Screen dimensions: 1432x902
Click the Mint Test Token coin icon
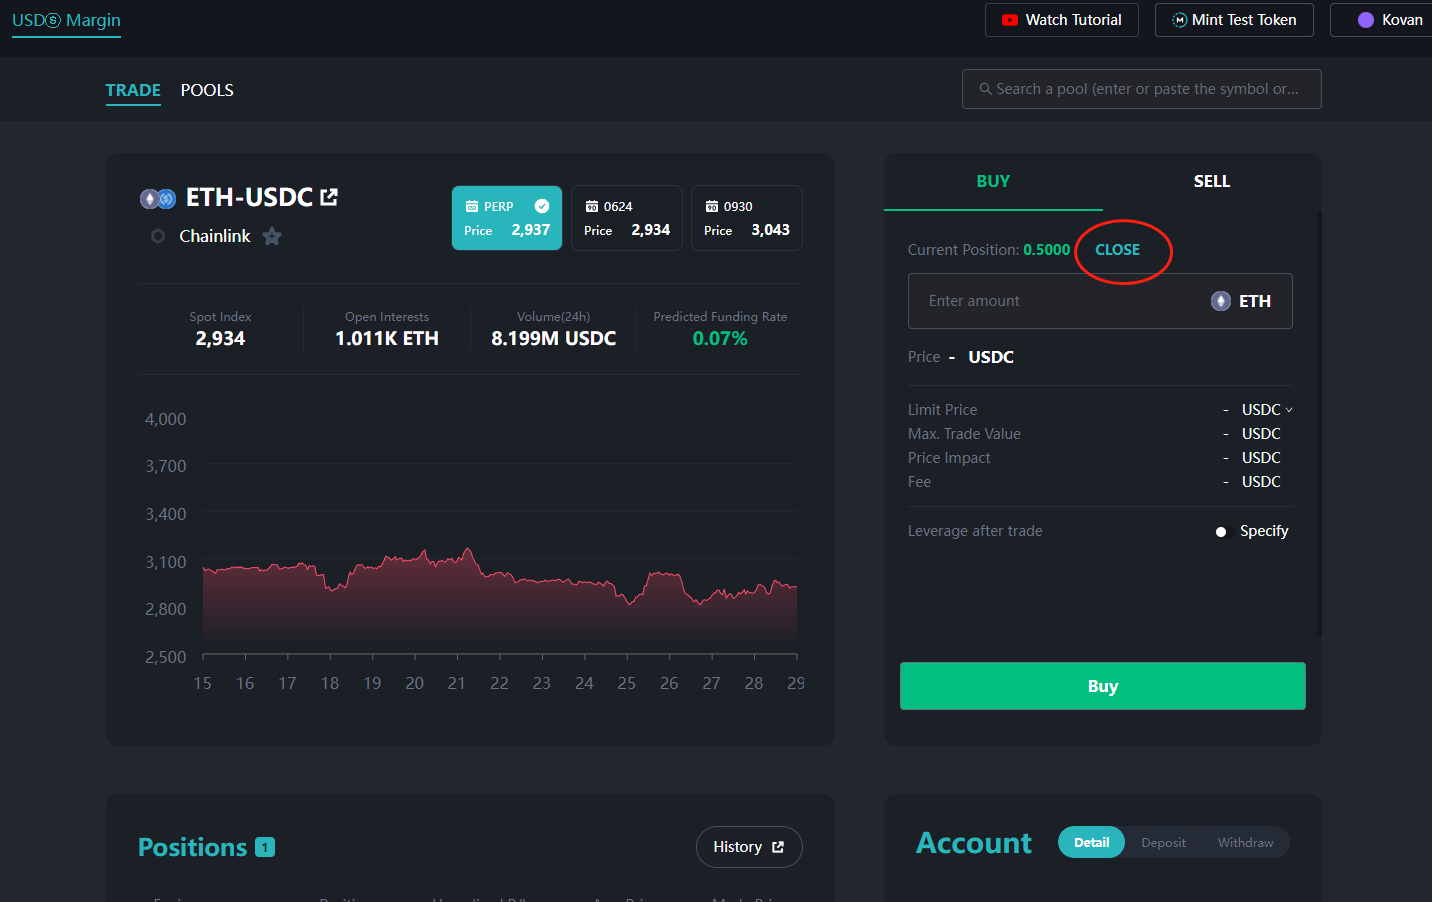1180,20
